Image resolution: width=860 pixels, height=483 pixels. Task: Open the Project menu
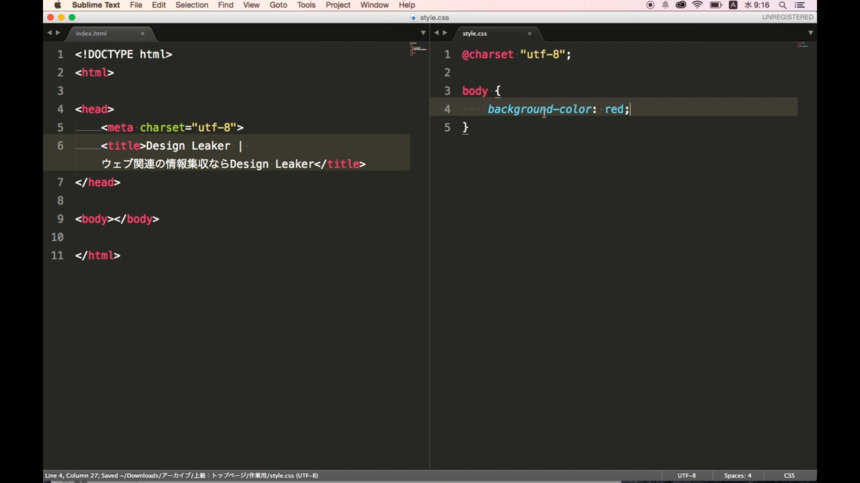337,5
